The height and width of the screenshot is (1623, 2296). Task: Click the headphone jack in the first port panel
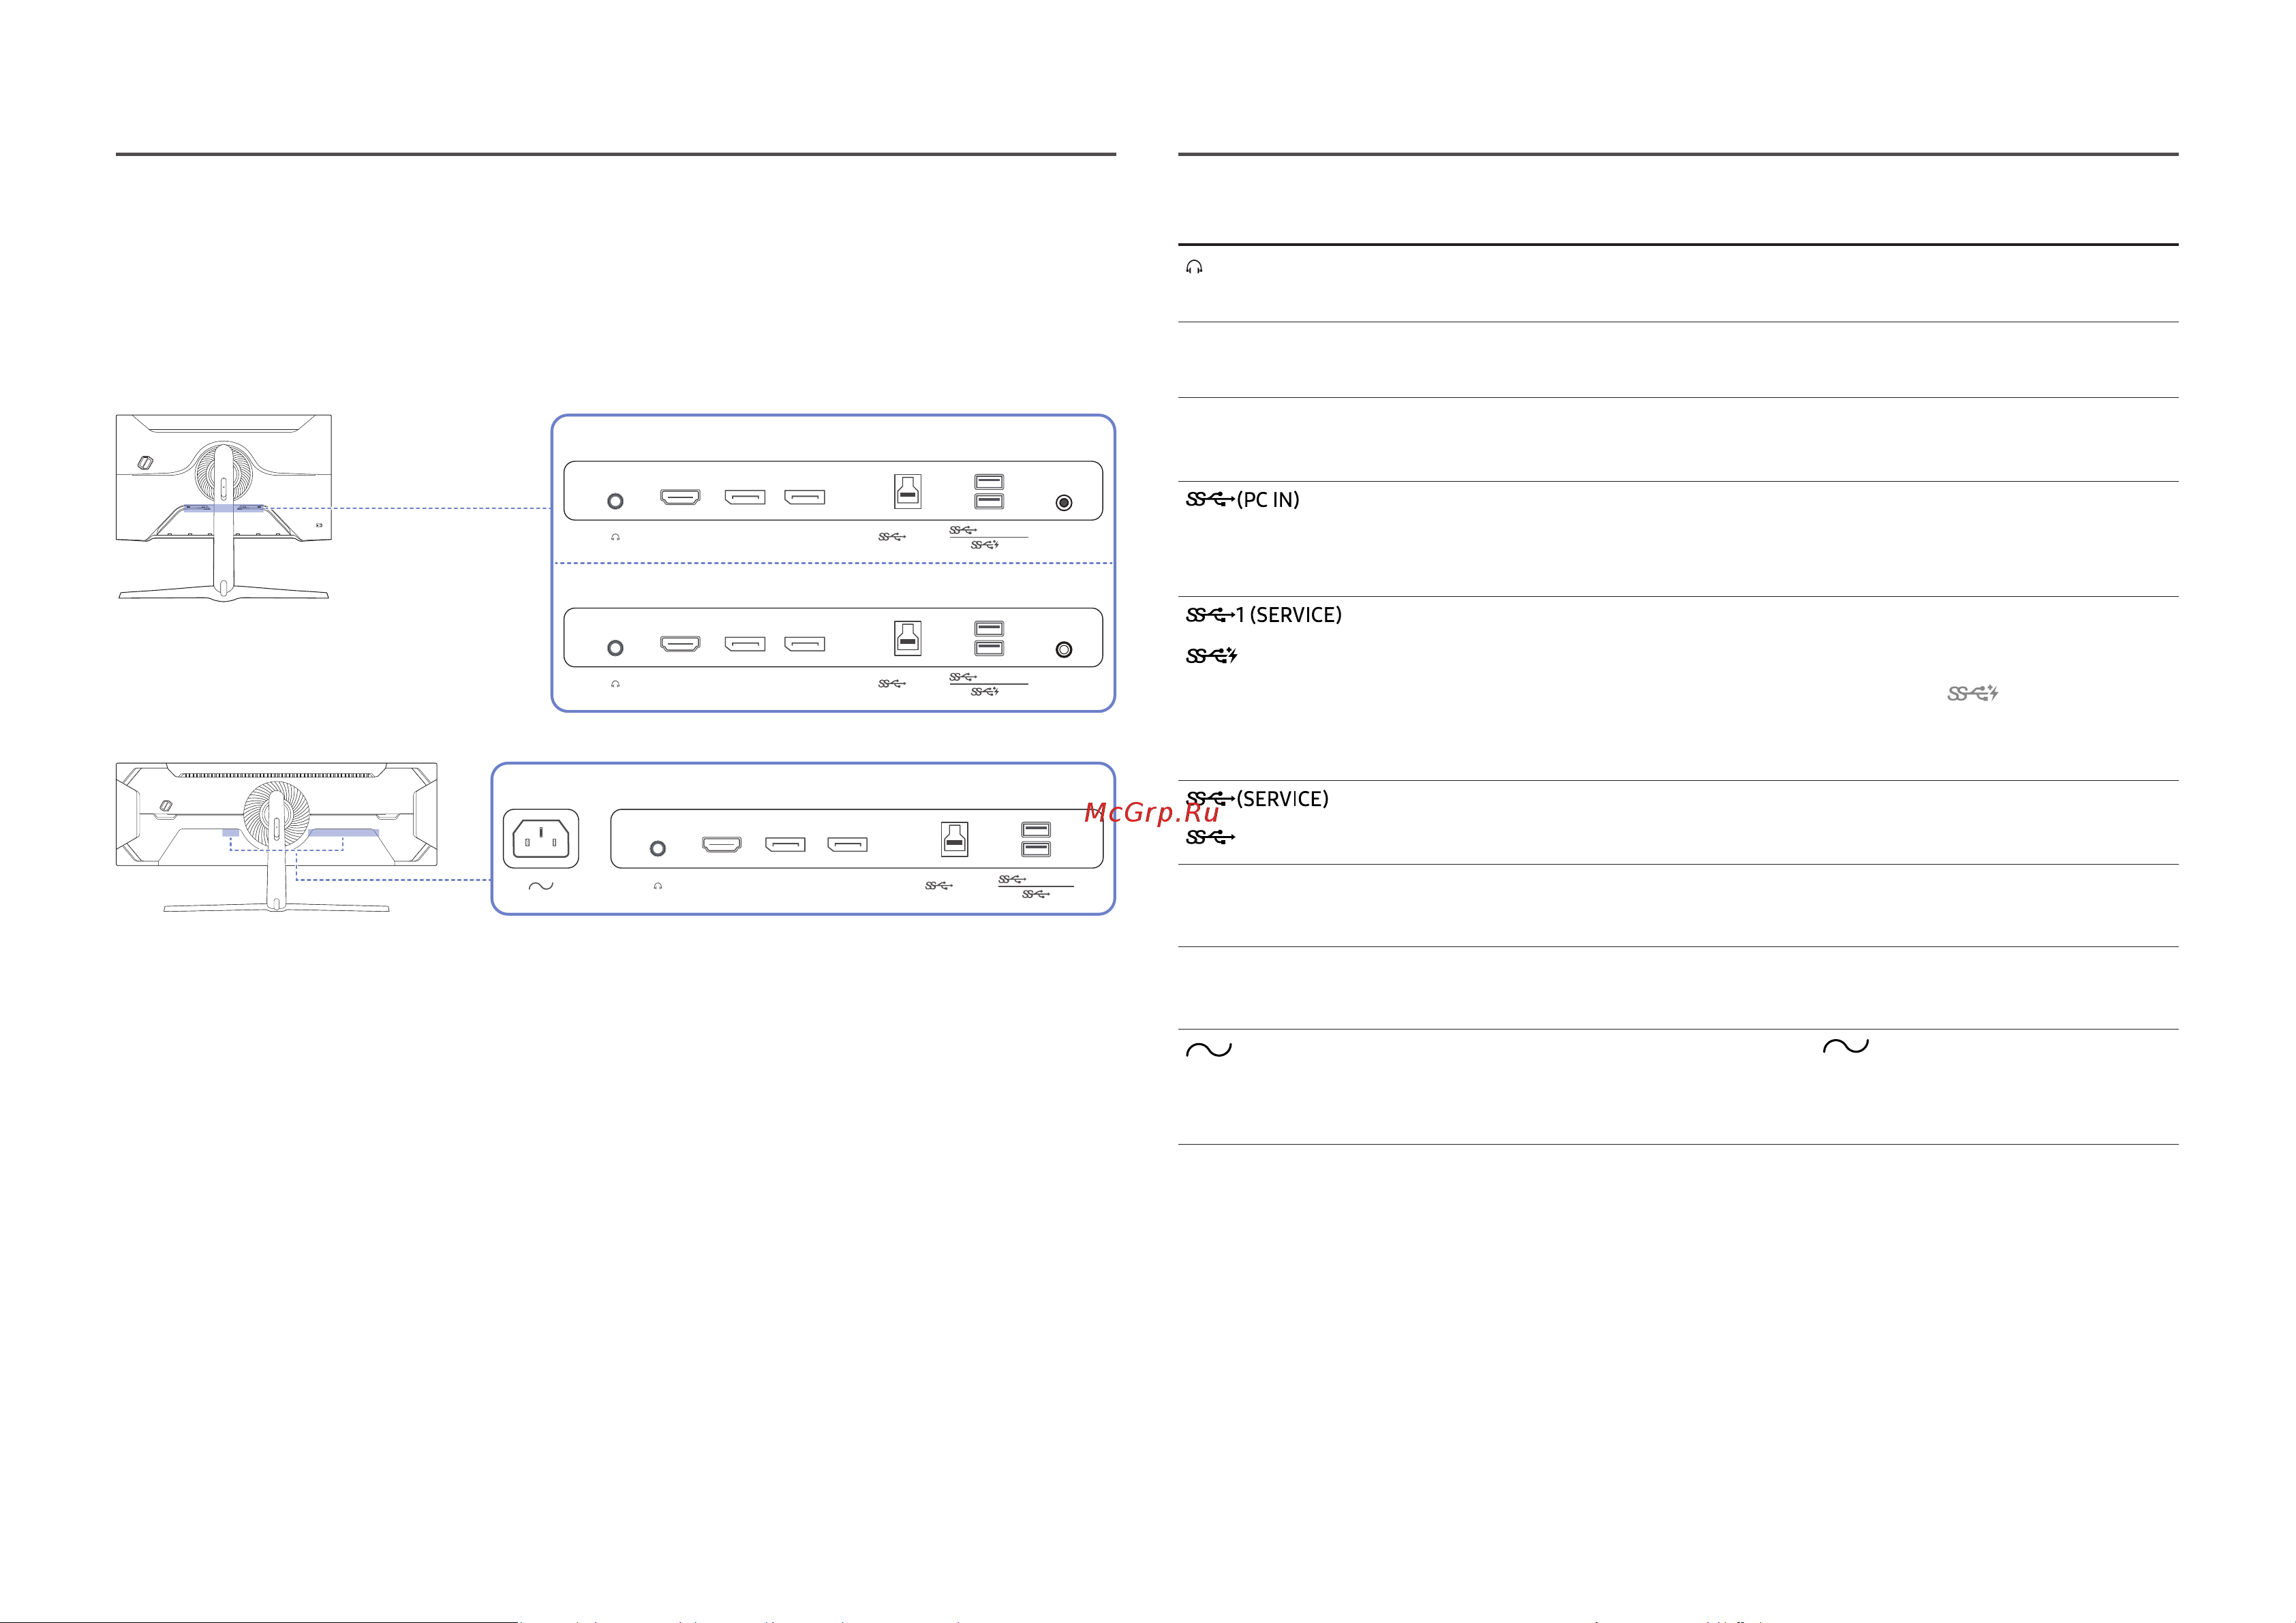pos(615,501)
